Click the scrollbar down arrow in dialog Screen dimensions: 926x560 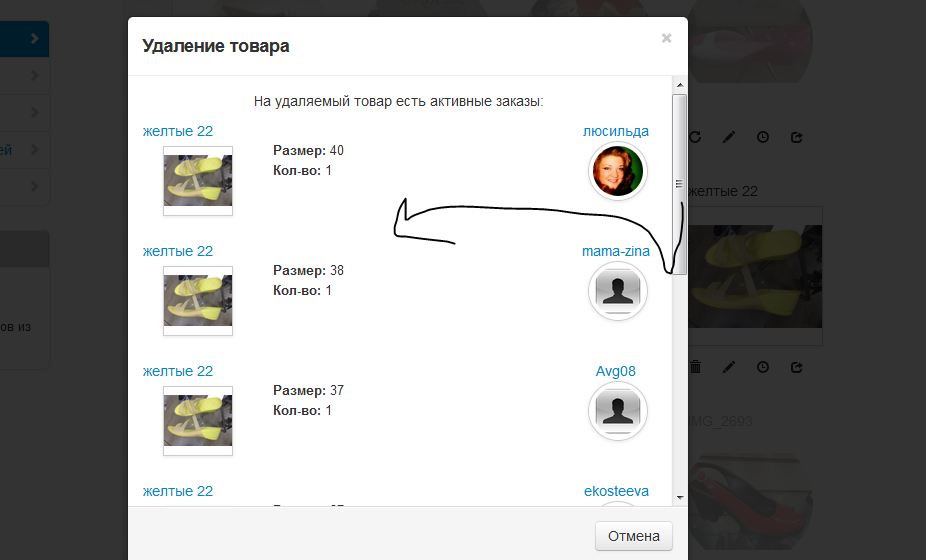[x=680, y=497]
